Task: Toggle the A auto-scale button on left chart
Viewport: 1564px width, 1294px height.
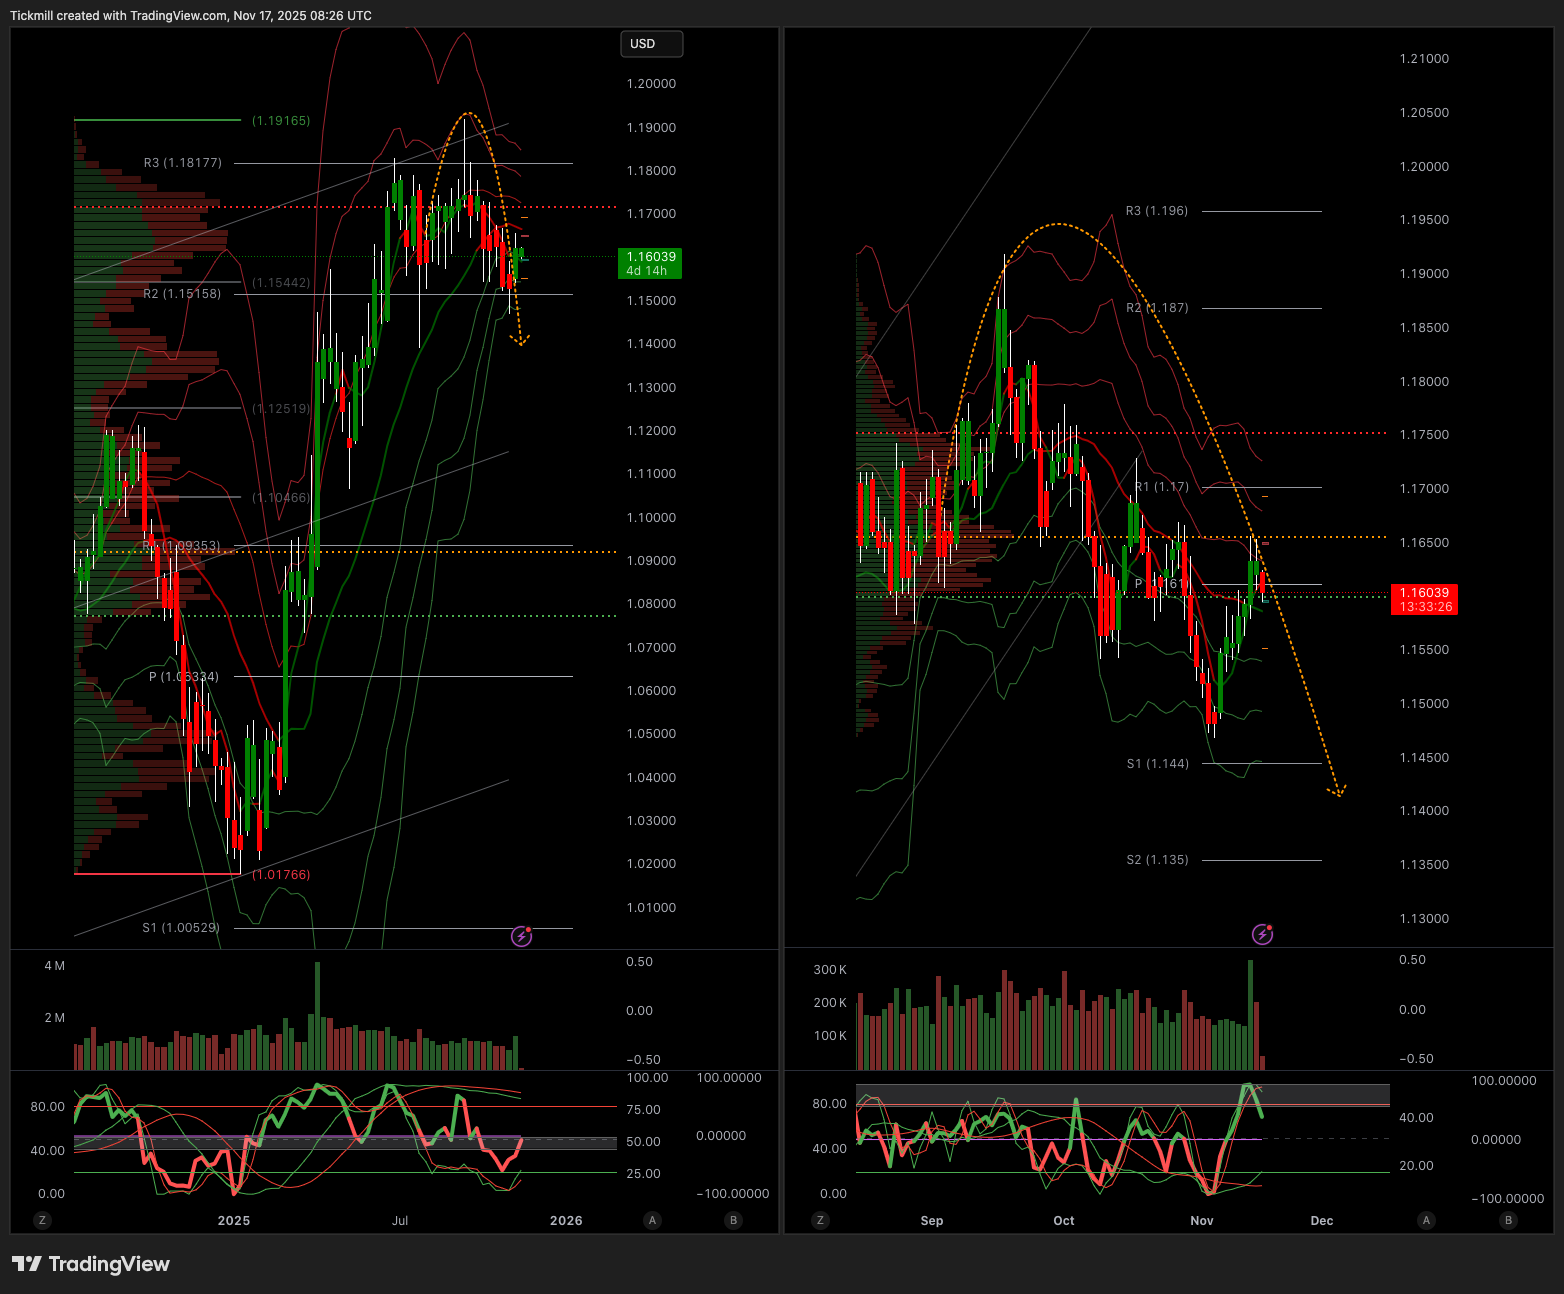Action: [x=652, y=1220]
